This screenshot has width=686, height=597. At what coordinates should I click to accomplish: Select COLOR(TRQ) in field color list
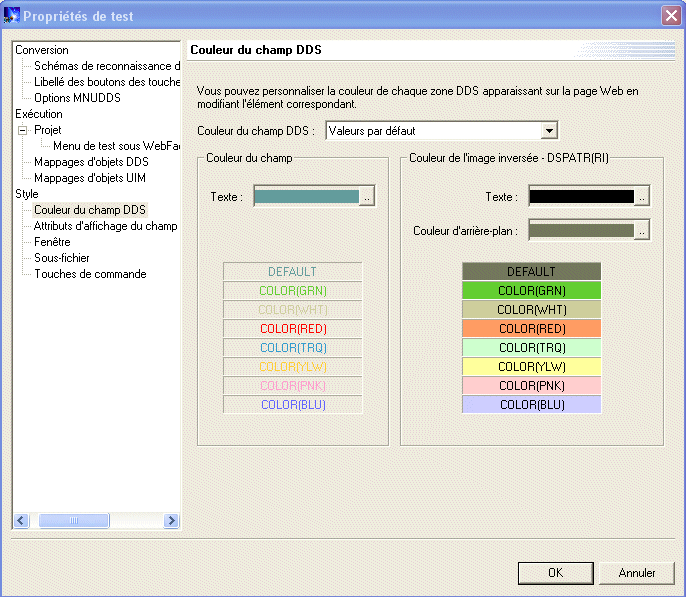(292, 348)
